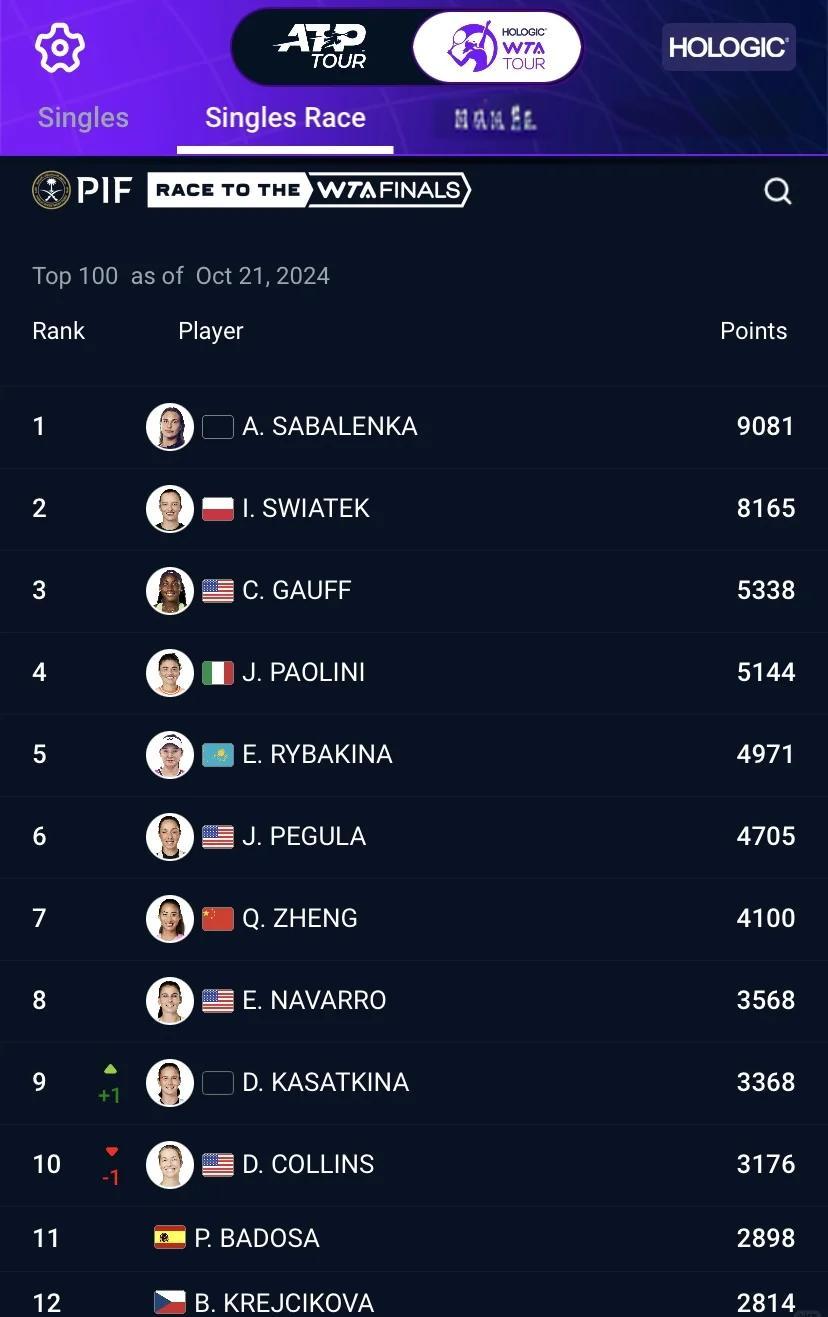Click Collins' red down-arrow rank indicator
This screenshot has height=1317, width=828.
pos(111,1153)
